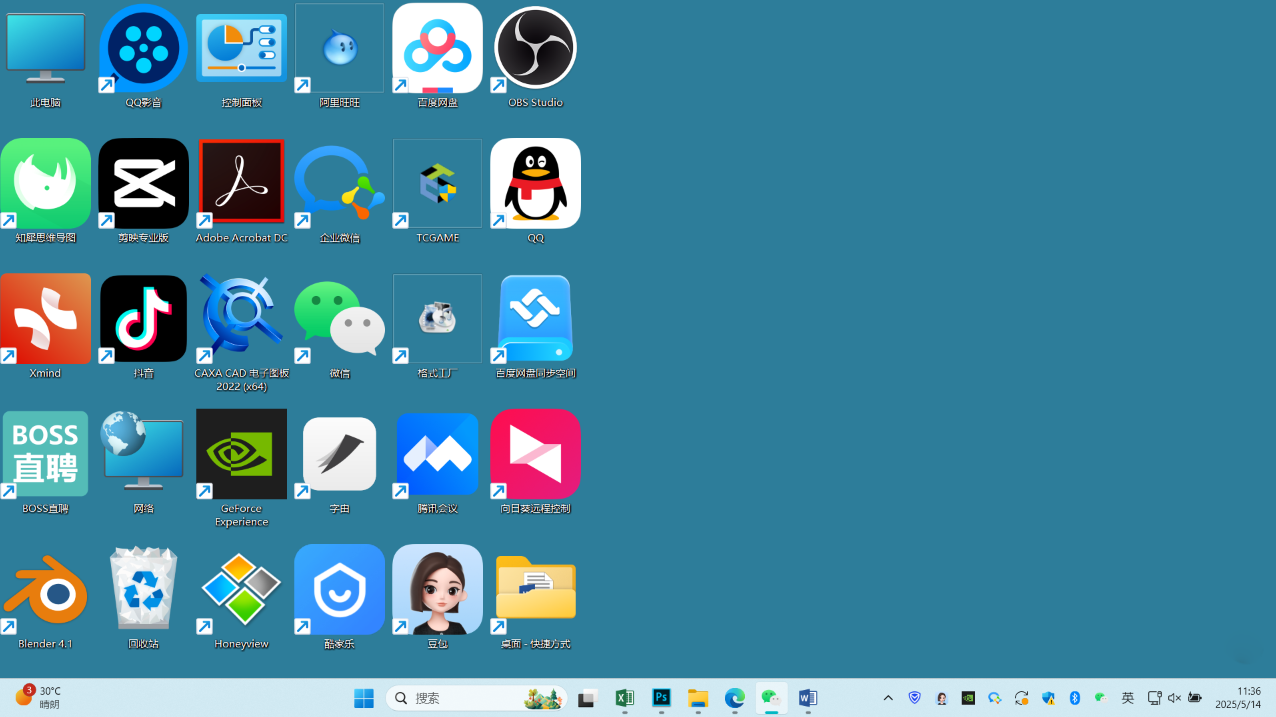The height and width of the screenshot is (717, 1276).
Task: Click the OBS Studio desktop shortcut
Action: click(535, 56)
